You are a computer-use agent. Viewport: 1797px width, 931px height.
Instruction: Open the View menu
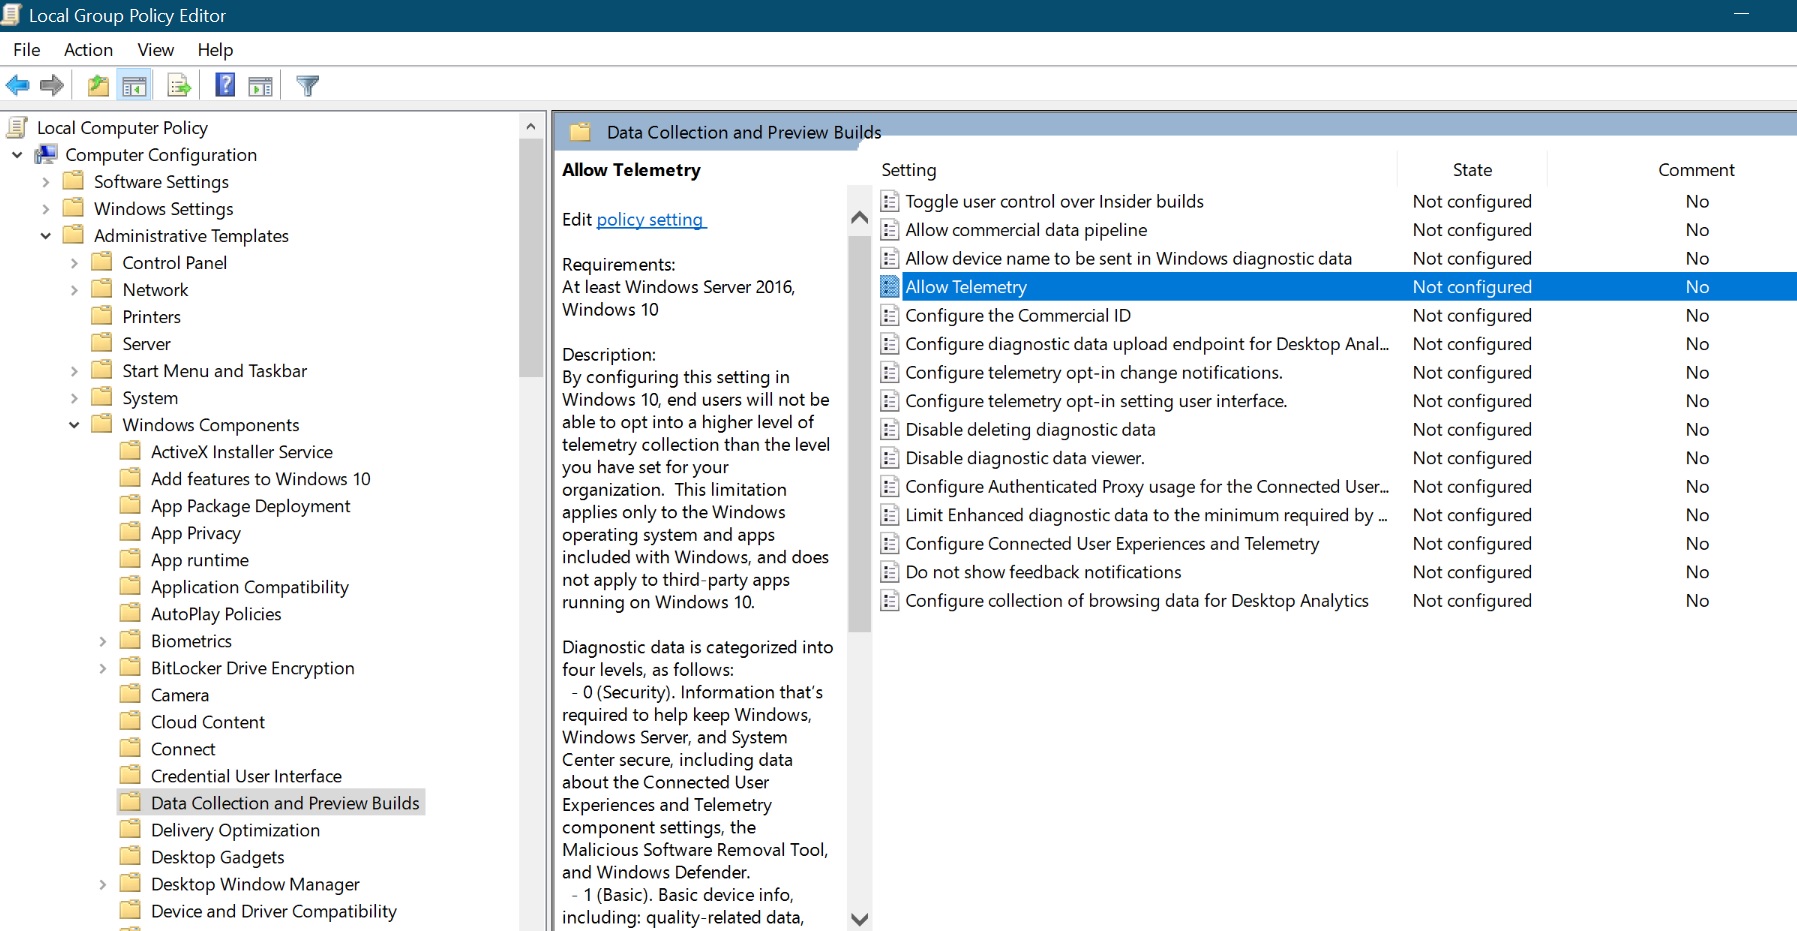tap(155, 49)
